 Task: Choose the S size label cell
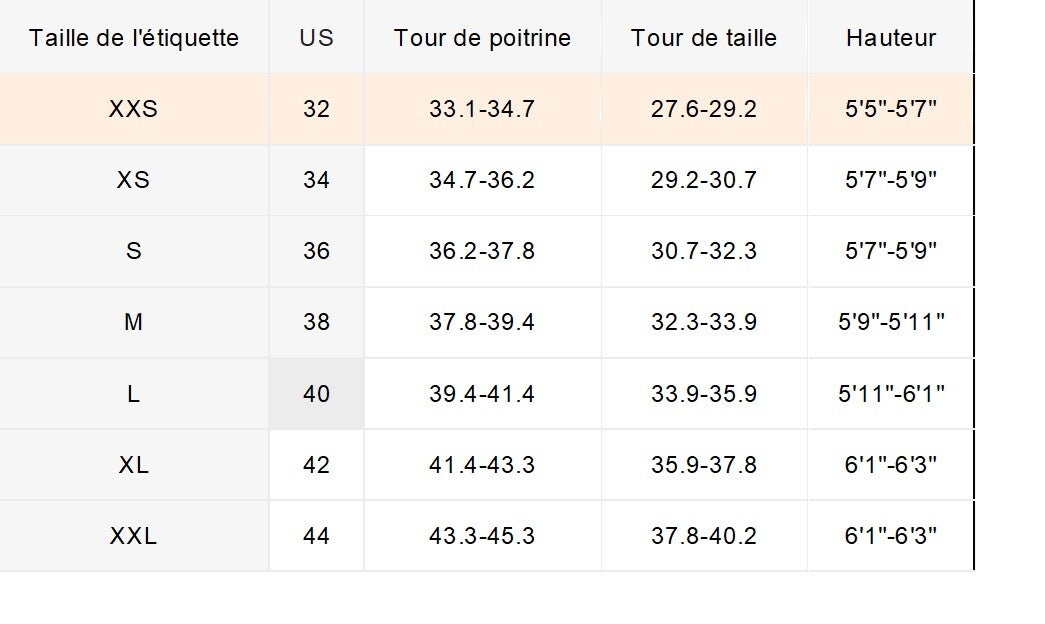(134, 251)
